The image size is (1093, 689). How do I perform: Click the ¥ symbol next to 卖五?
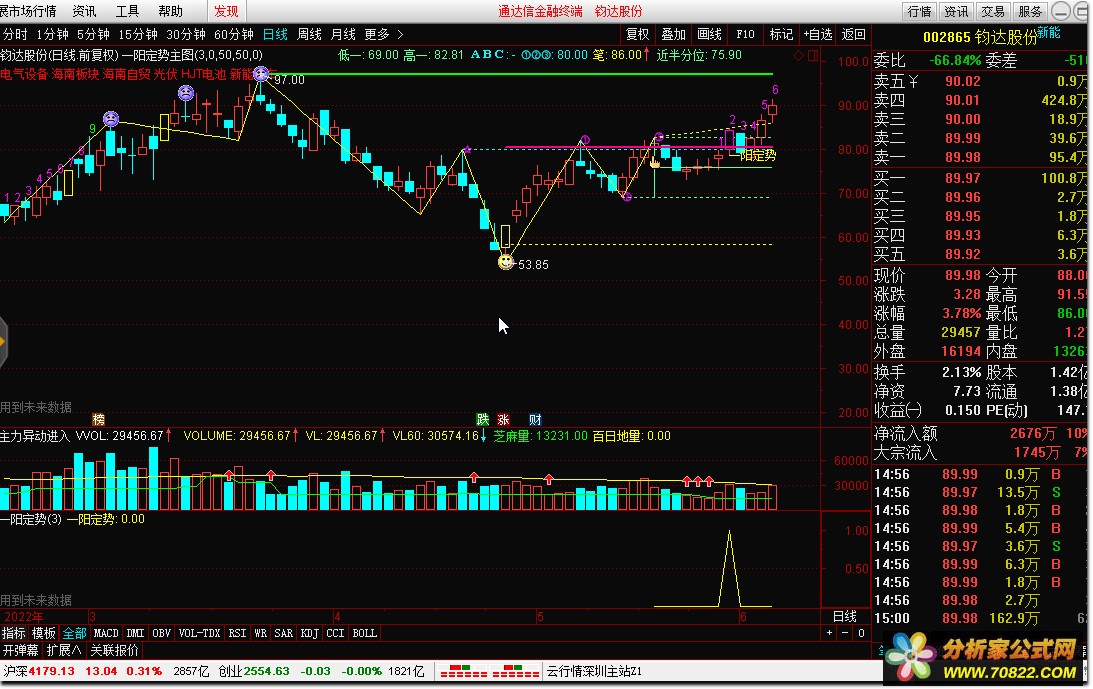pos(912,82)
